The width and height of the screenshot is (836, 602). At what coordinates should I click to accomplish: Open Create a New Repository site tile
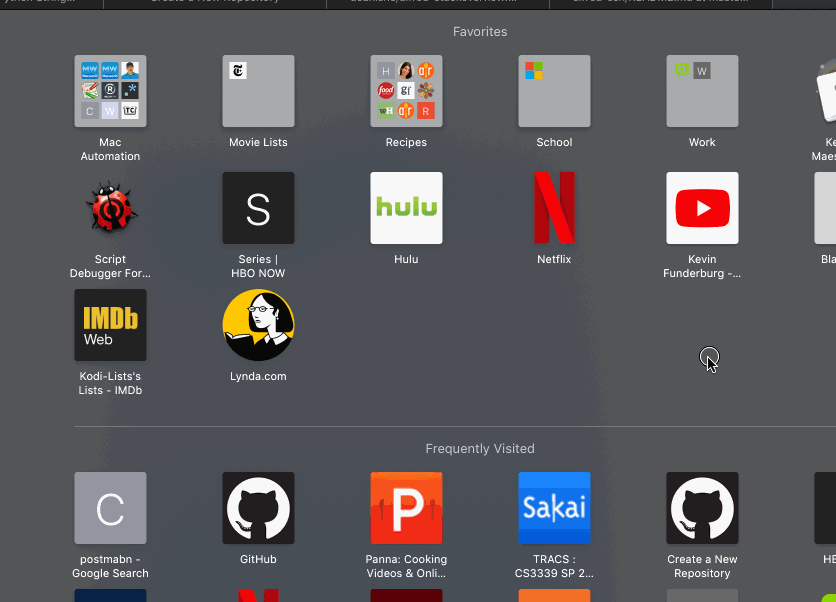(702, 508)
